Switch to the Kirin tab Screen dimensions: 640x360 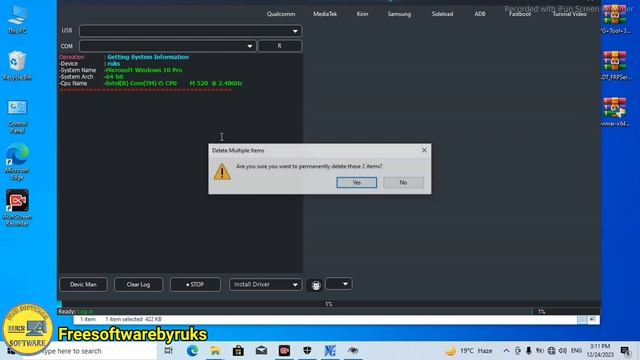pos(362,14)
